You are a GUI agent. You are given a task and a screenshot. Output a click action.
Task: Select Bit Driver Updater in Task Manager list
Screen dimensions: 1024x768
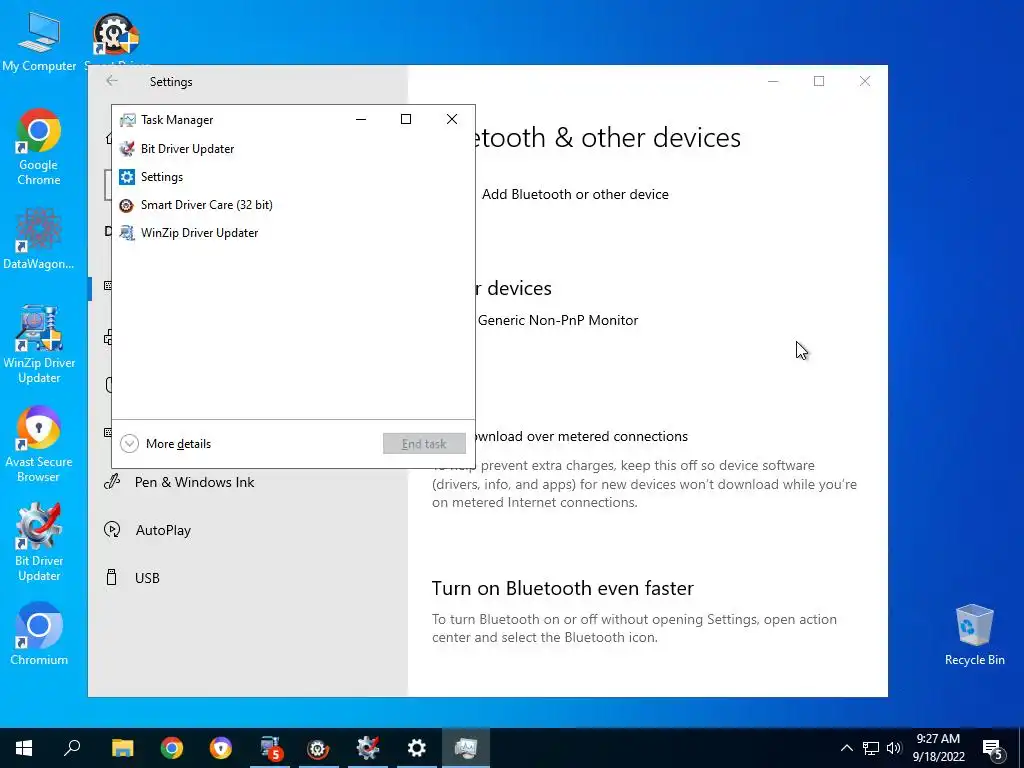293,149
